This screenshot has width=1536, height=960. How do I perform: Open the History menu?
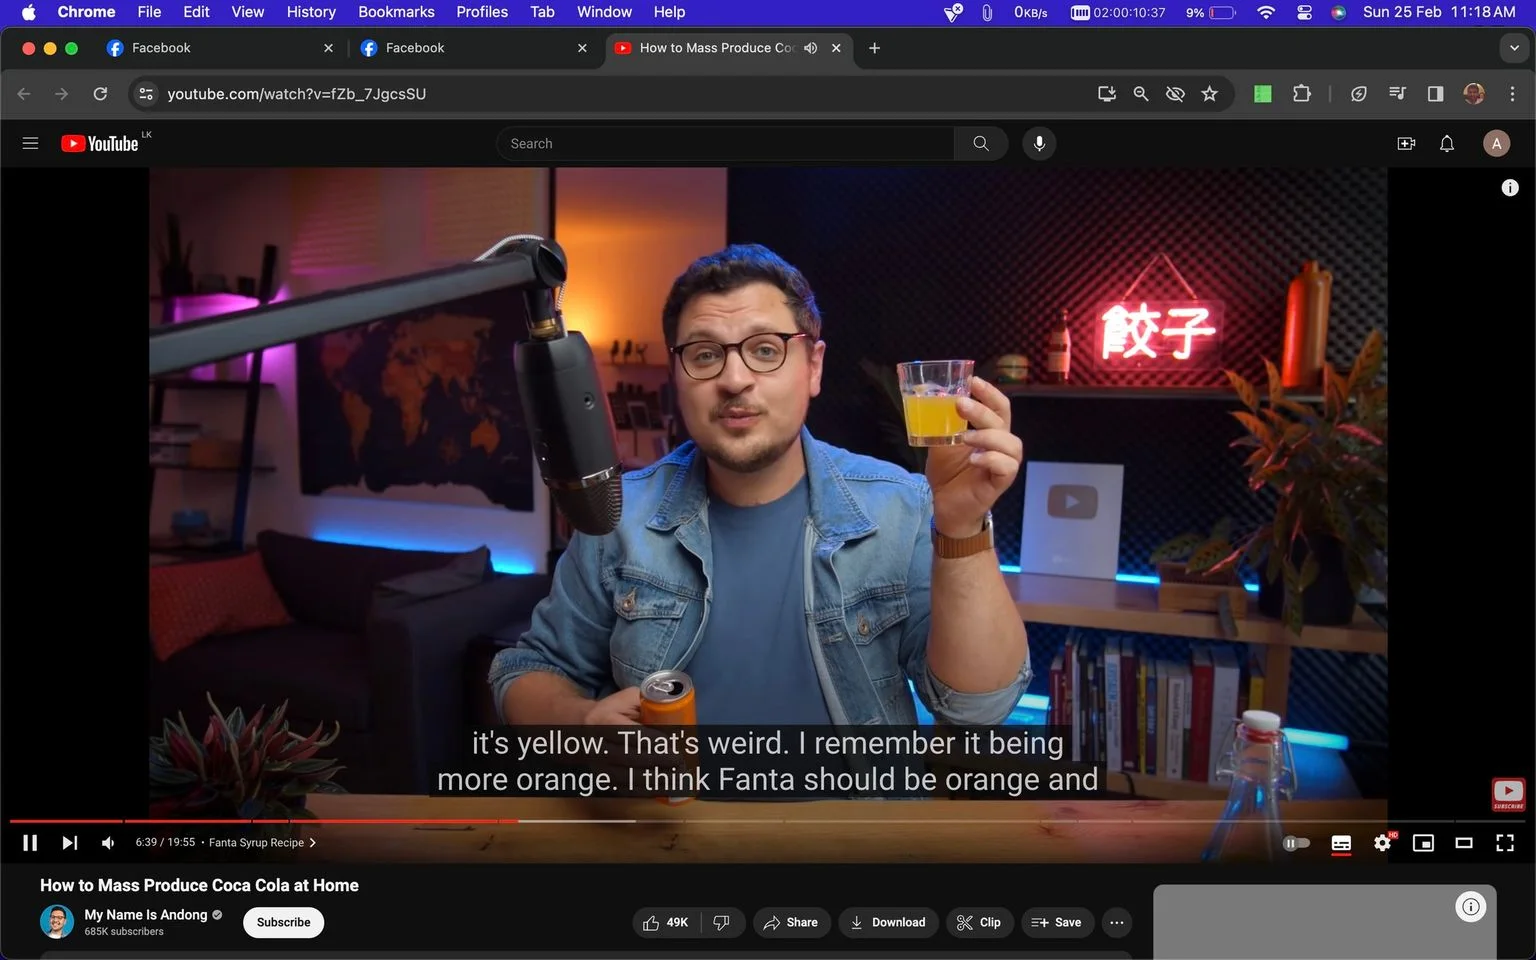(311, 12)
